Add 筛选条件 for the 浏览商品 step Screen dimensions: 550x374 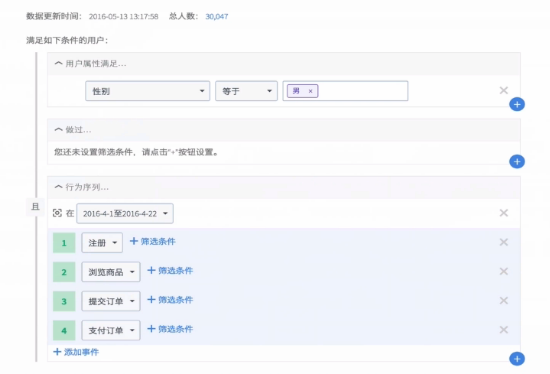click(x=170, y=271)
